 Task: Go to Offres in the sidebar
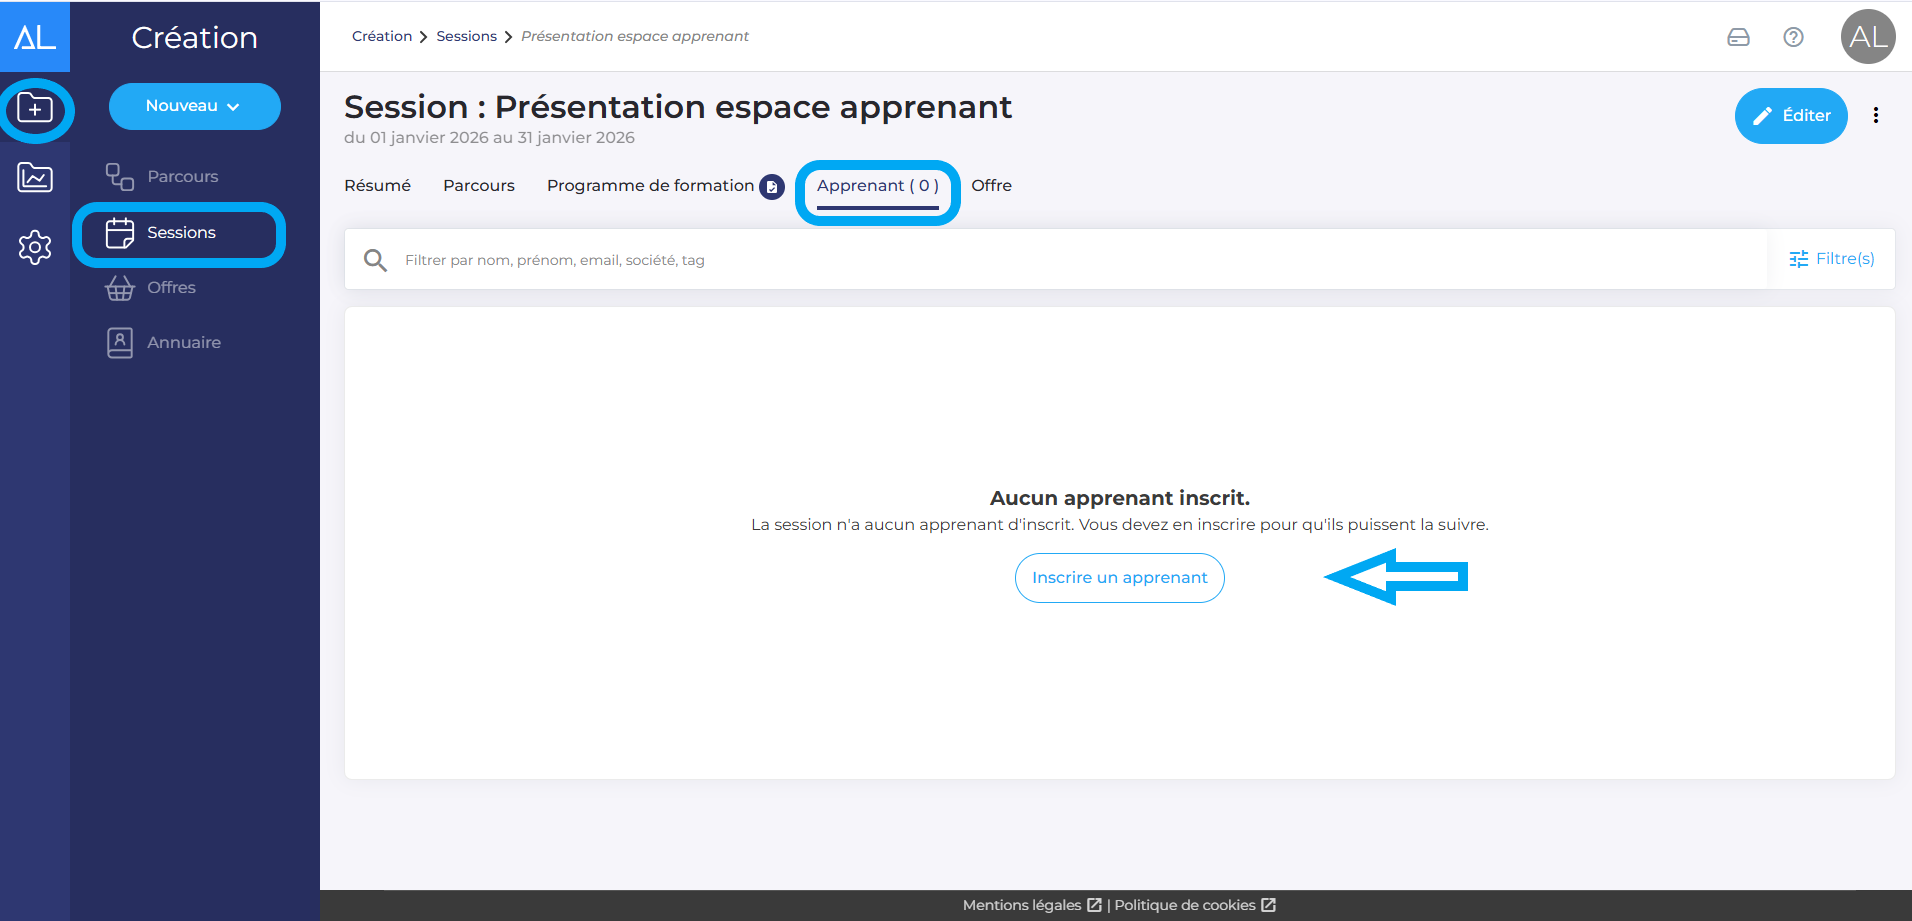coord(171,288)
